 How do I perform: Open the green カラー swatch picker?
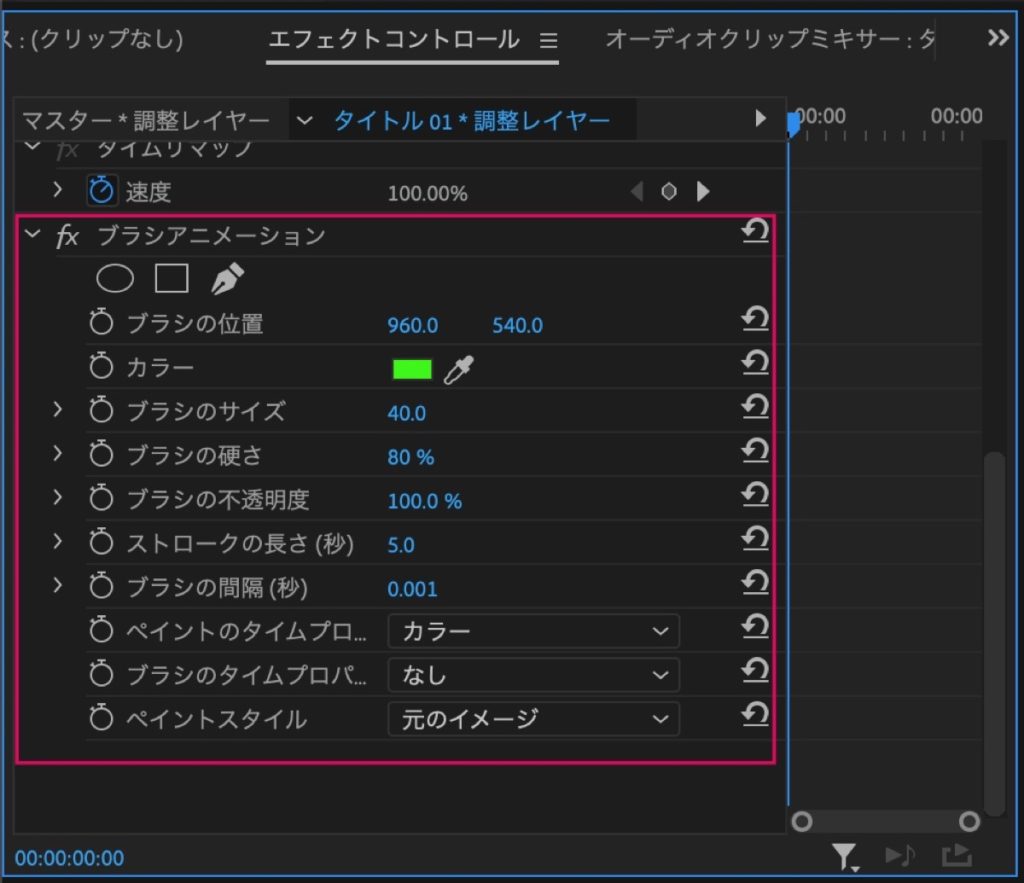coord(412,369)
